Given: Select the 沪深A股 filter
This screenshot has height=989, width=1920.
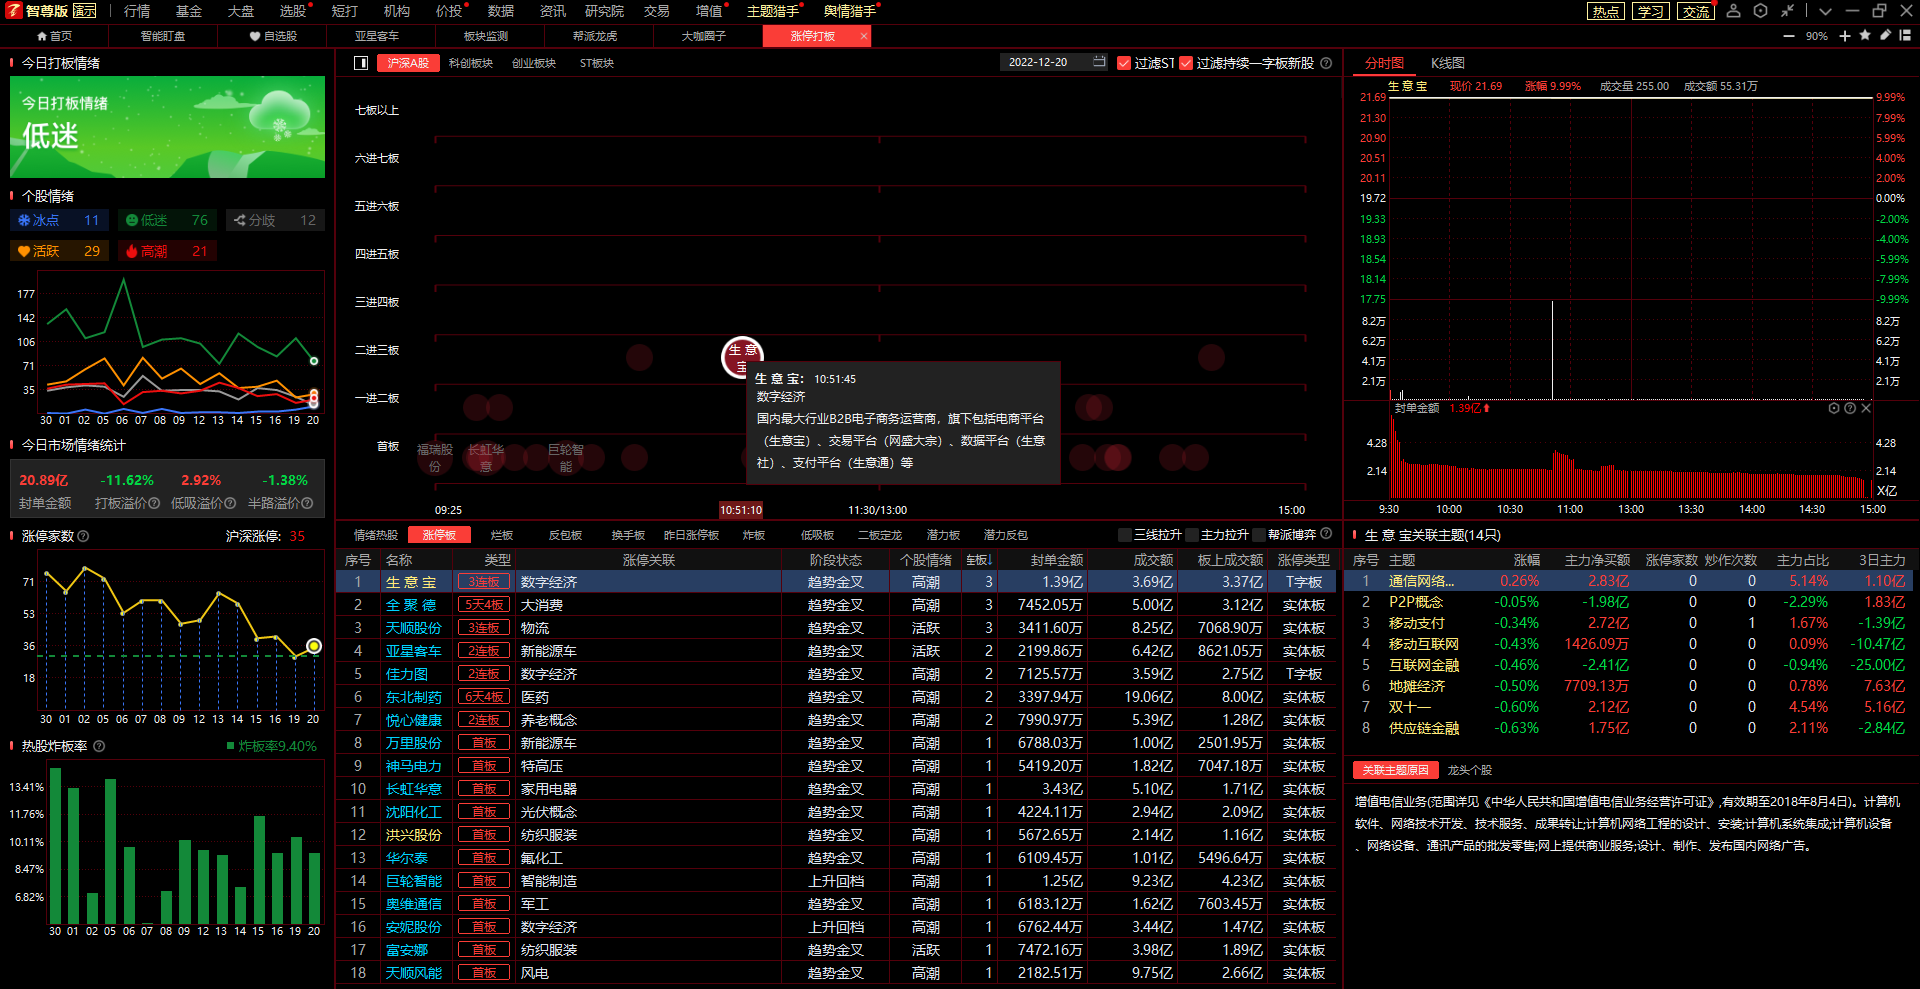Looking at the screenshot, I should tap(408, 63).
